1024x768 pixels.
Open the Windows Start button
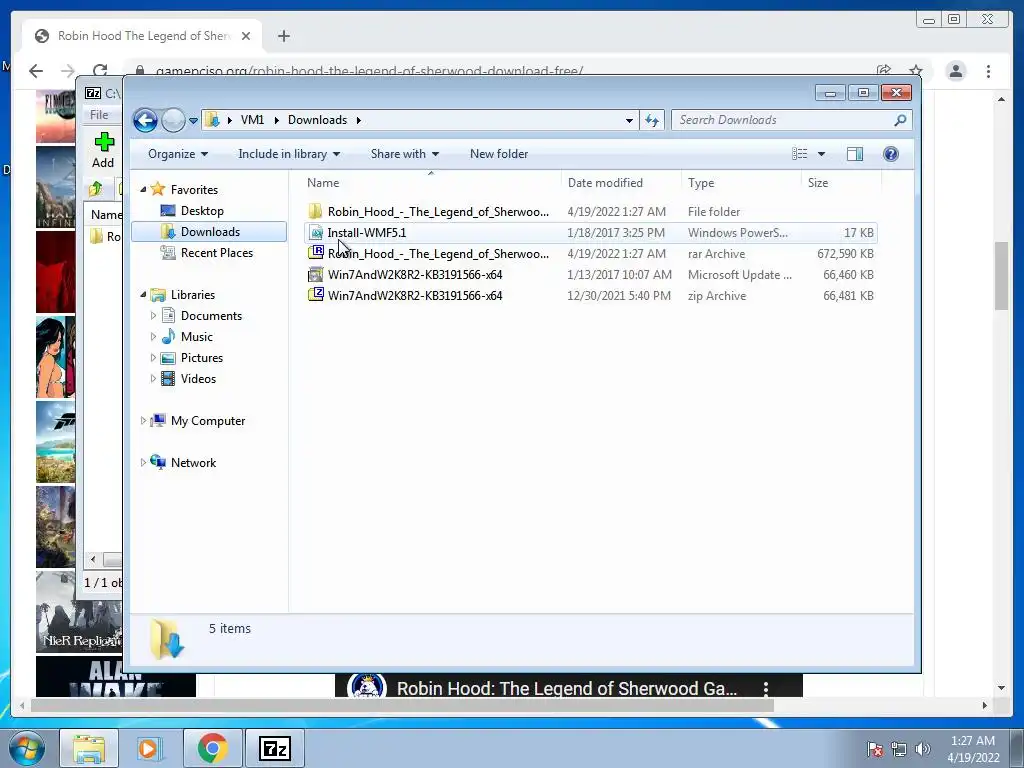pos(27,748)
